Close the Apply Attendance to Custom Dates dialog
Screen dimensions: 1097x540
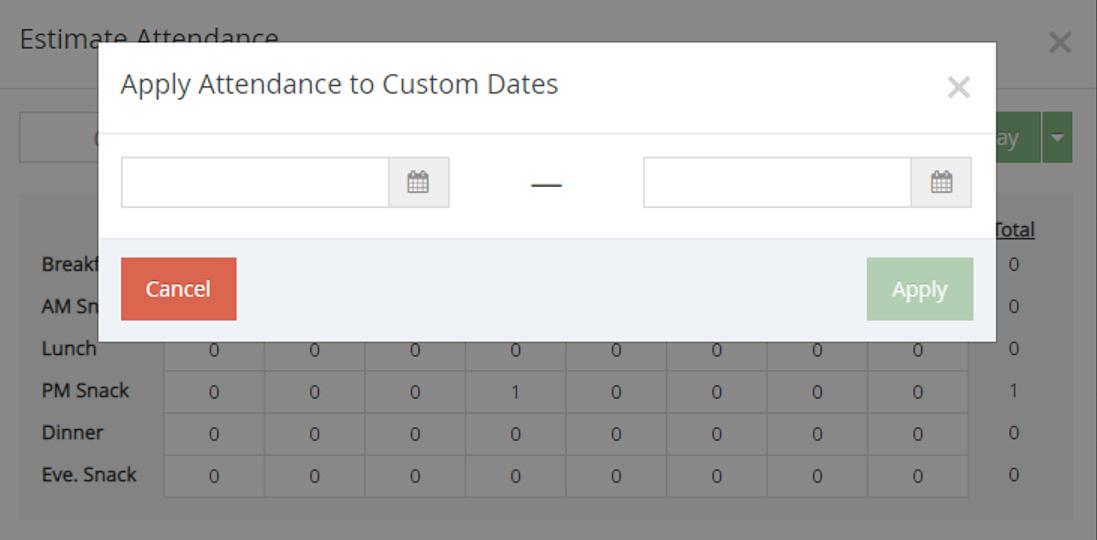958,88
